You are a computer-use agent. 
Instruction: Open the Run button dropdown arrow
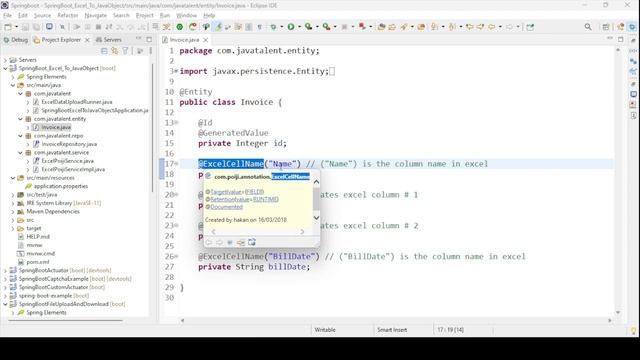pyautogui.click(x=299, y=27)
